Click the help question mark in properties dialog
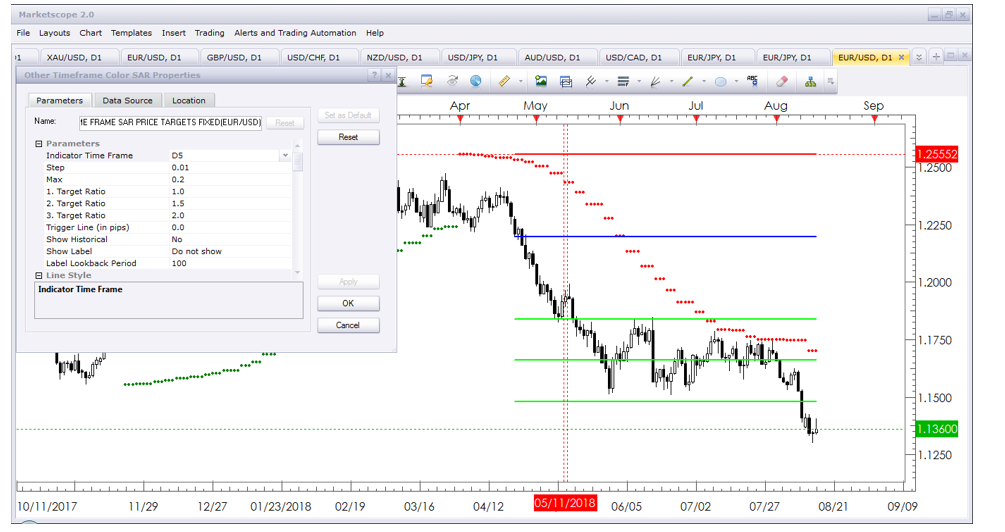 tap(374, 75)
